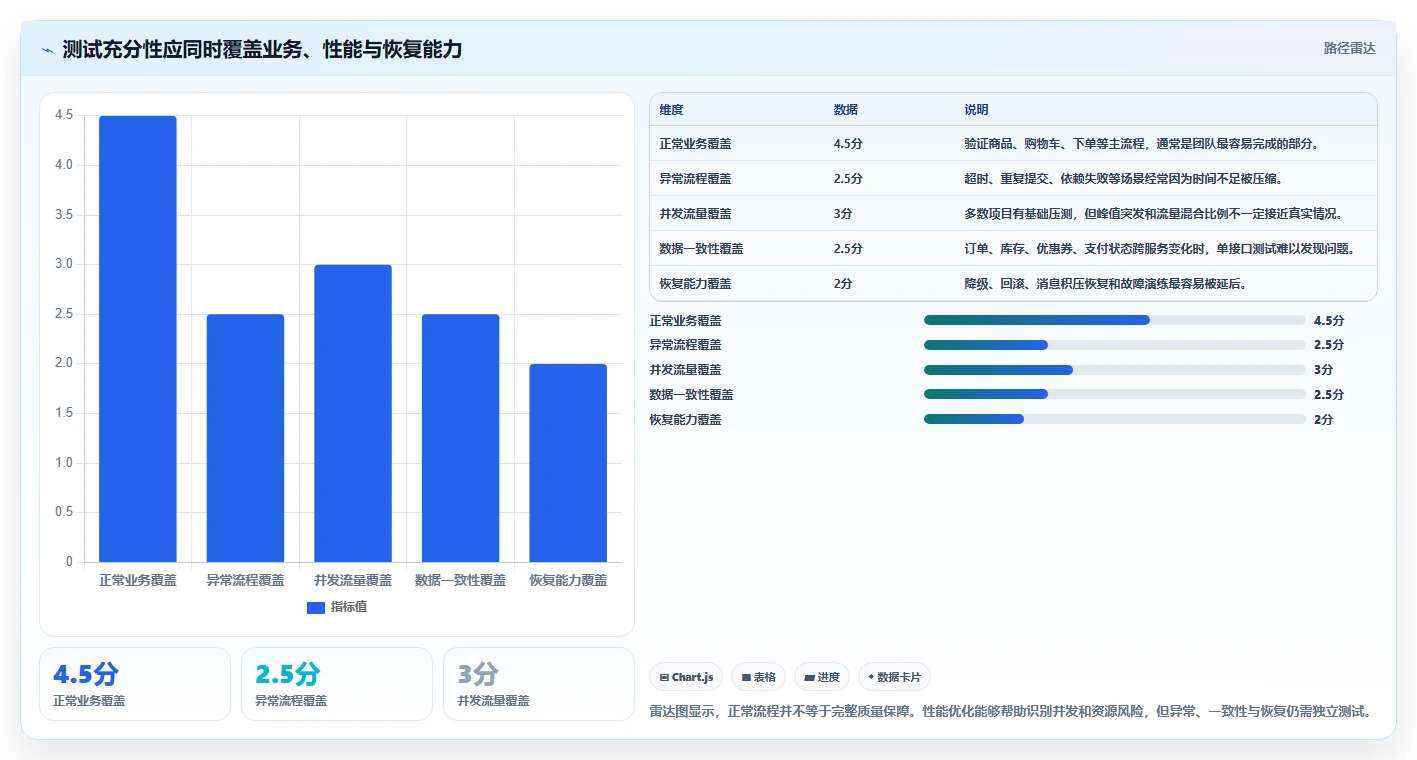Click the x-axis label 恢复能力覆盖
This screenshot has width=1417, height=760.
click(x=568, y=580)
